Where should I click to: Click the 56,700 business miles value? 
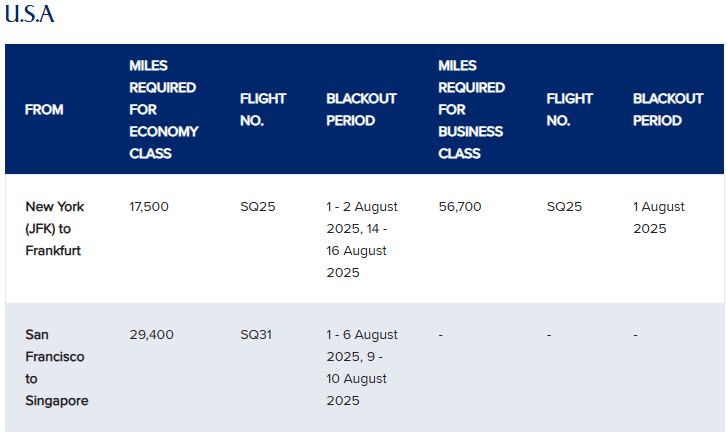click(460, 206)
